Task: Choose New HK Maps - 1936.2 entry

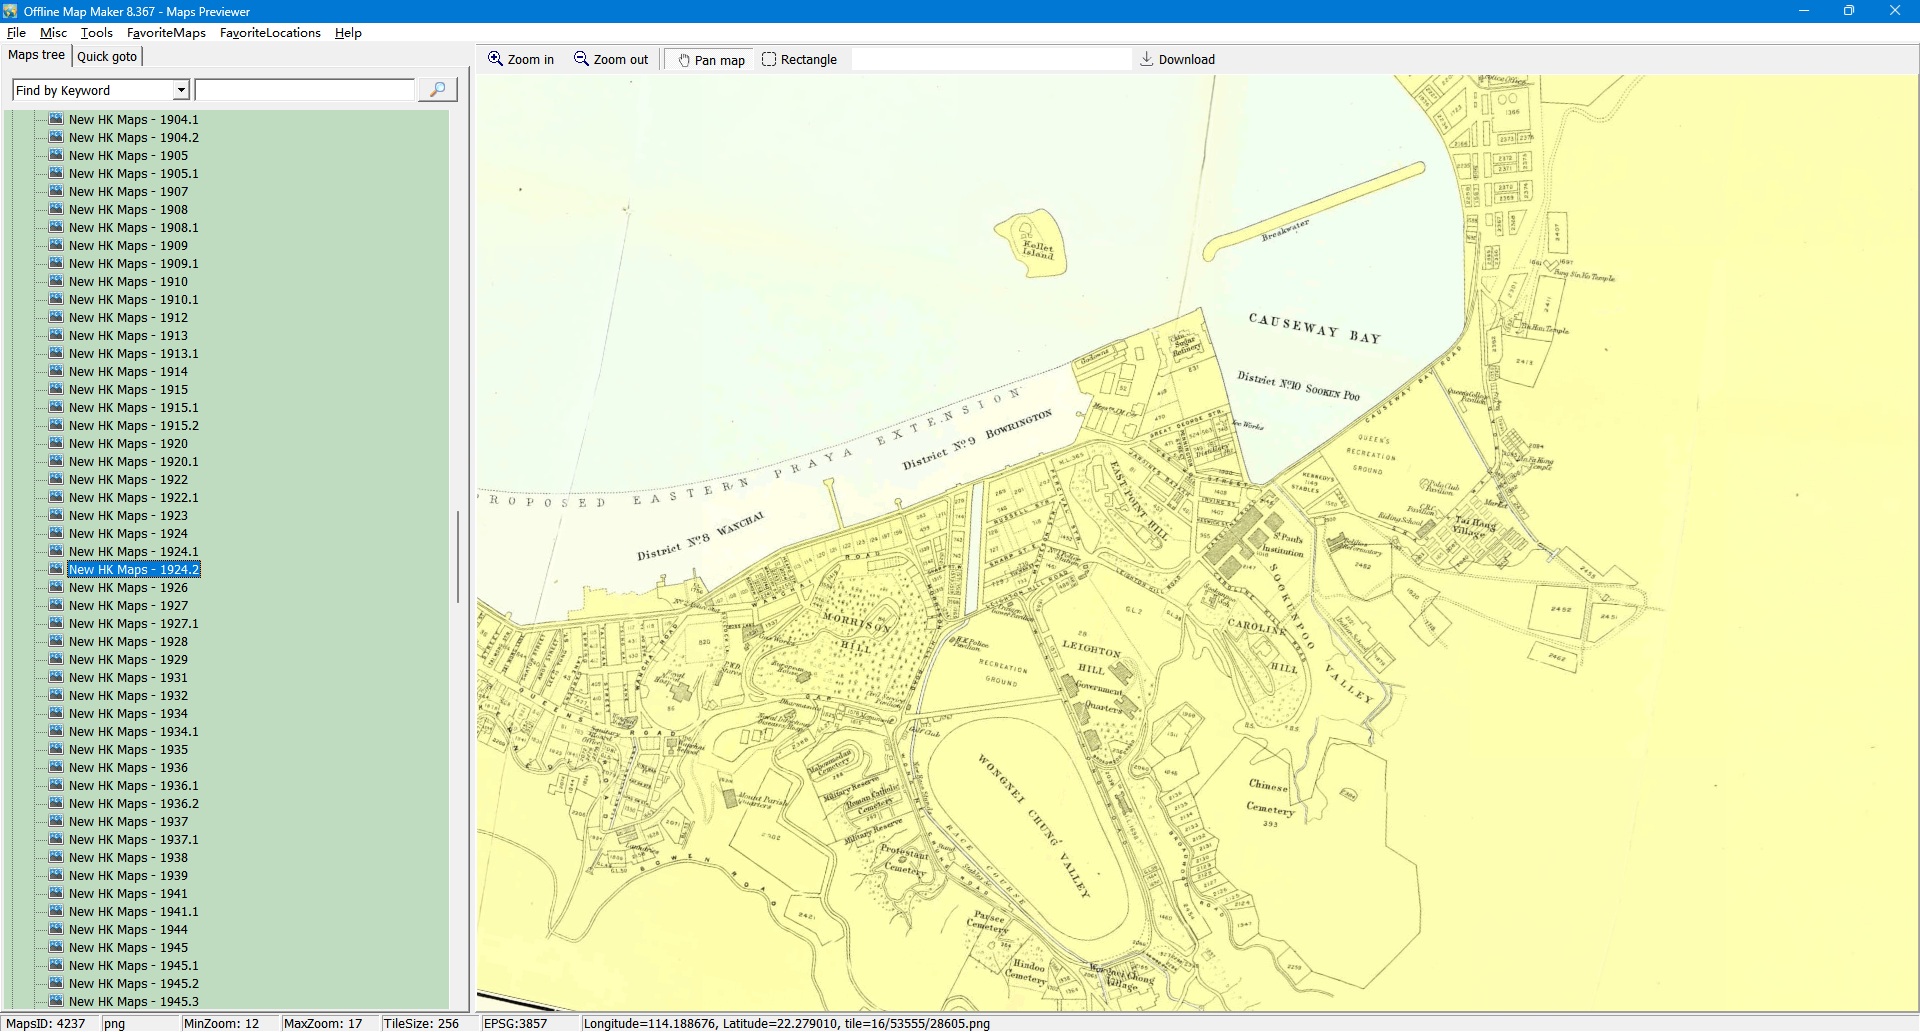Action: [x=133, y=803]
